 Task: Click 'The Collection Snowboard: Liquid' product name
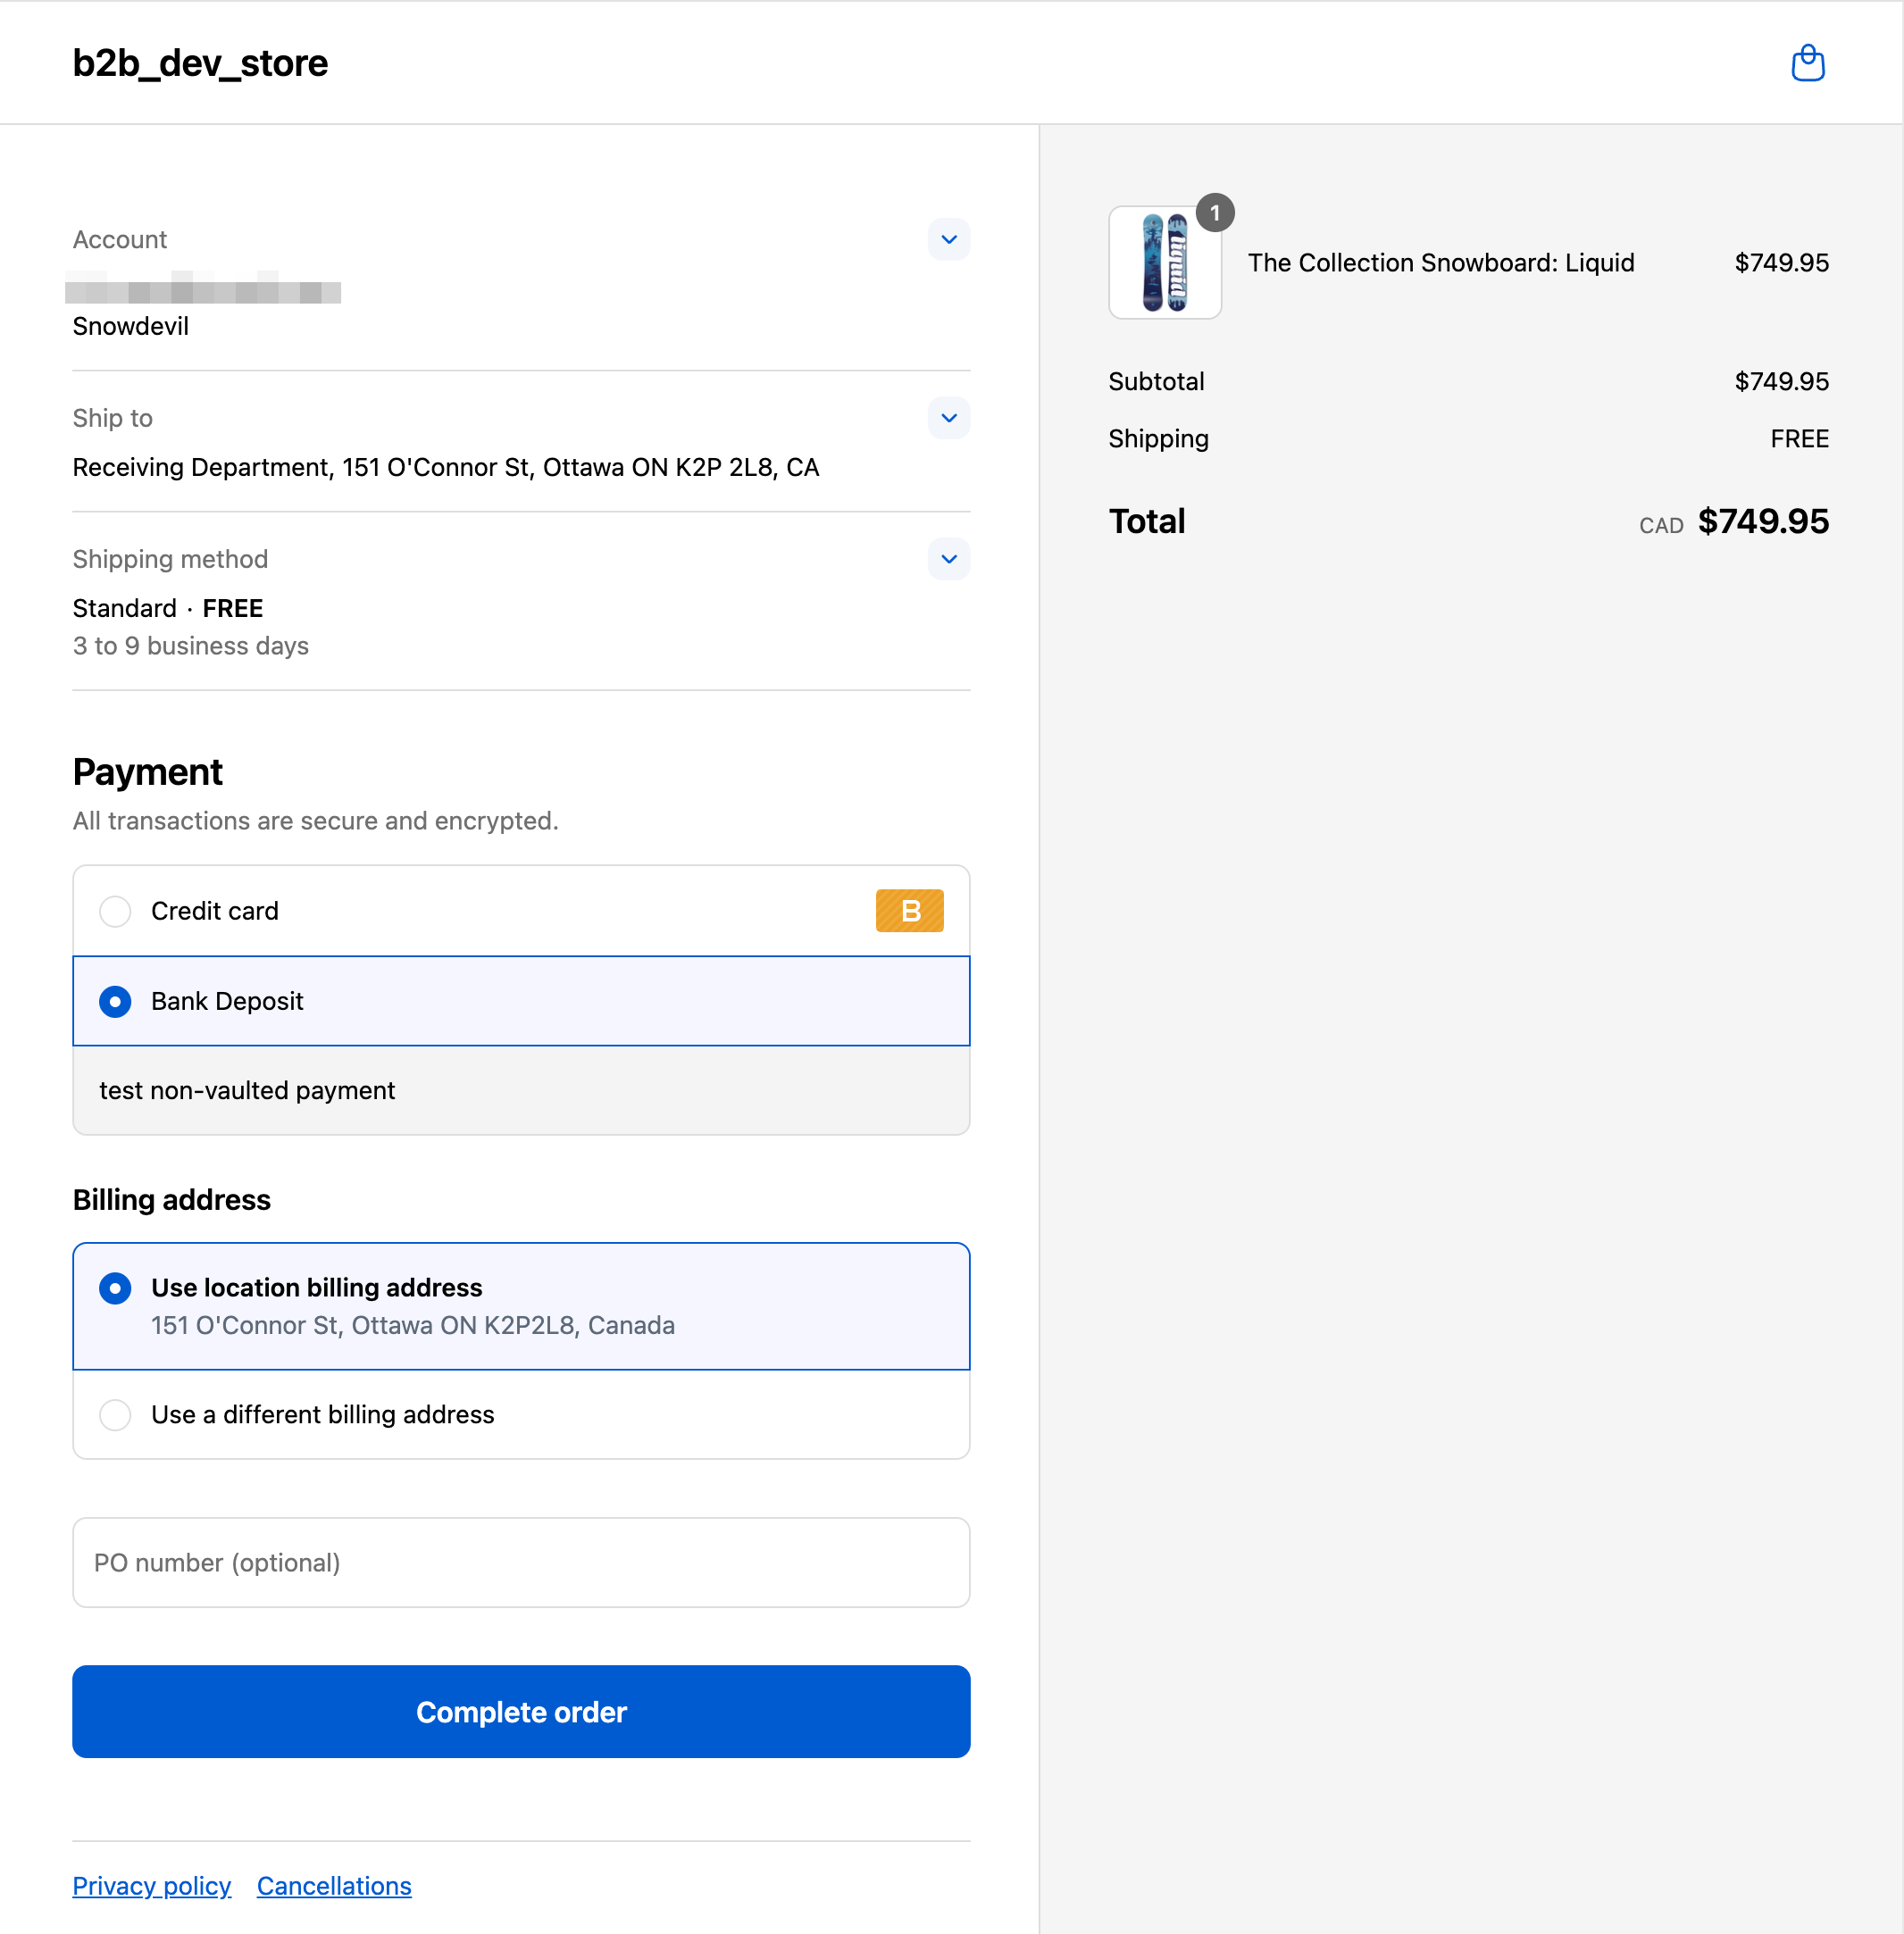point(1440,263)
